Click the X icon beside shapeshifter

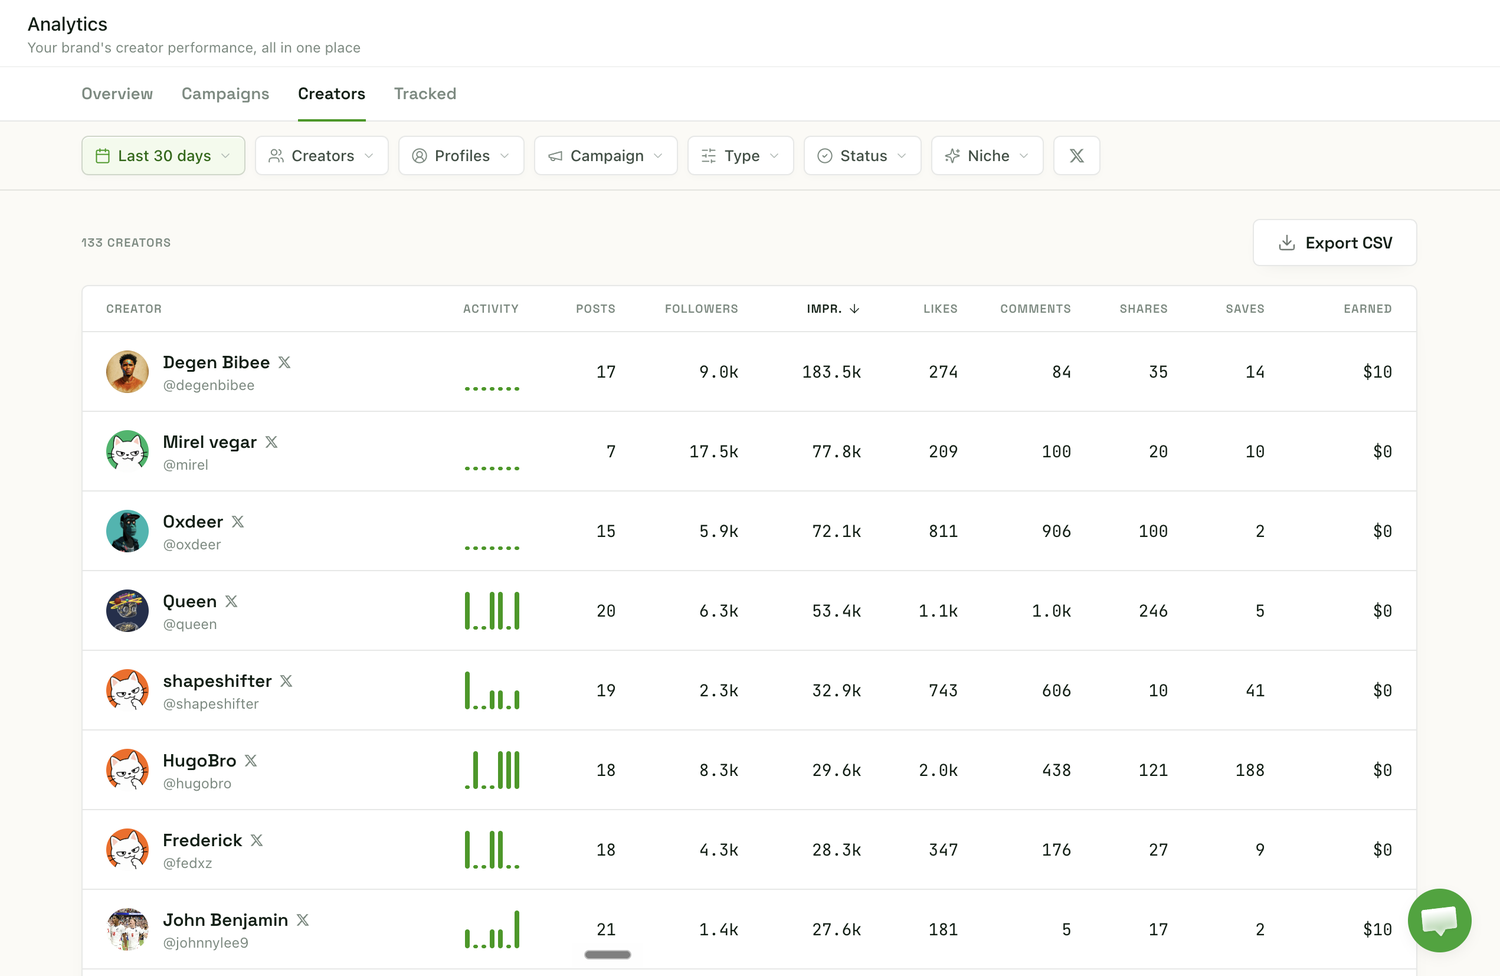tap(286, 681)
